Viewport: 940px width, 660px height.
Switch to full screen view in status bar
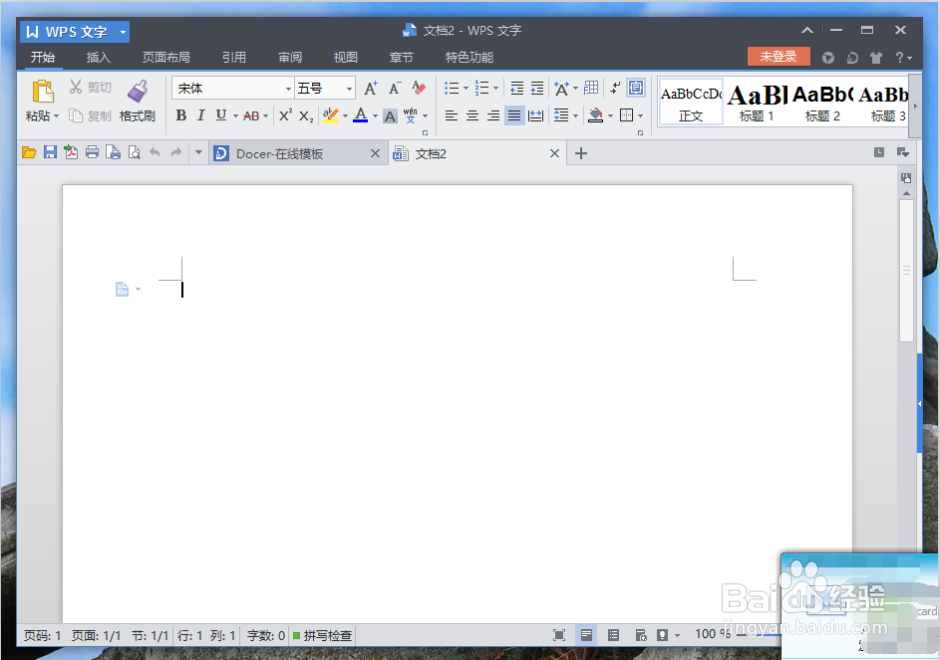coord(559,635)
